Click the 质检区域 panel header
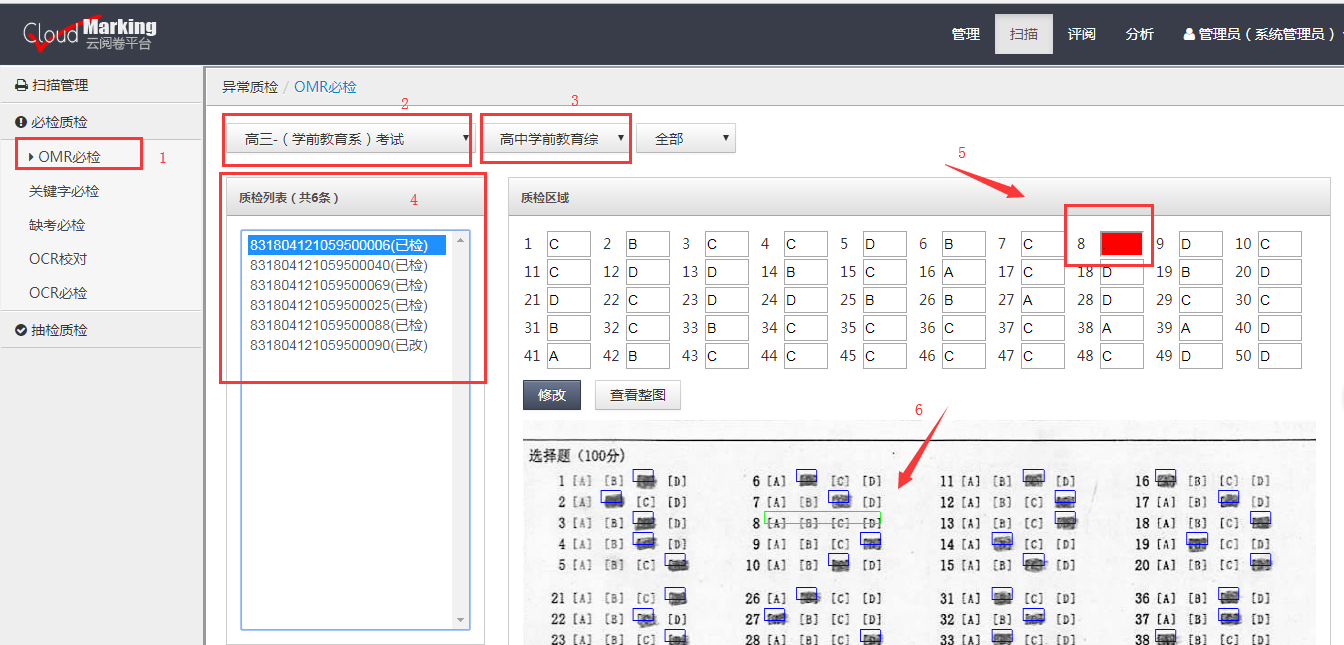 pos(919,198)
